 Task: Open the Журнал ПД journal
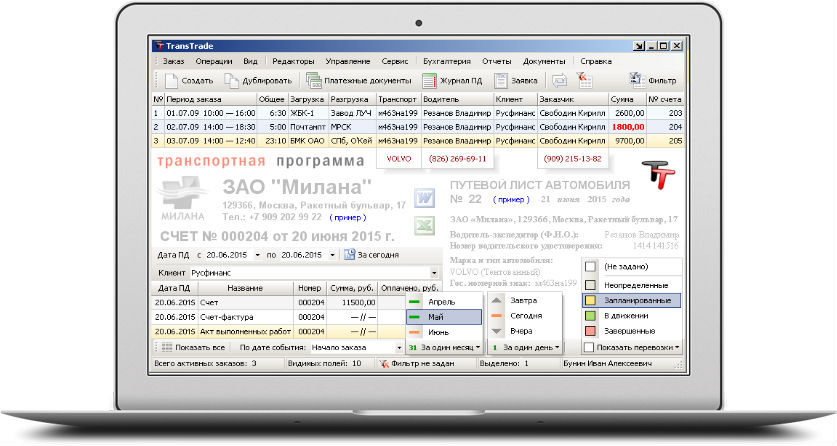[452, 81]
